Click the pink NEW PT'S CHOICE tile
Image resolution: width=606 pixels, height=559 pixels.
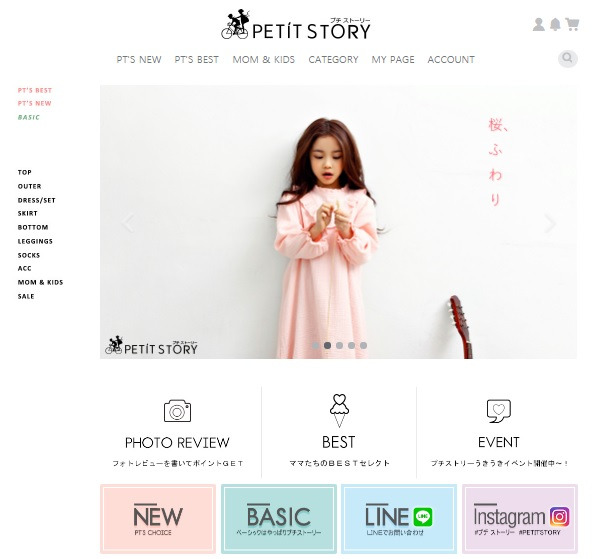point(158,518)
